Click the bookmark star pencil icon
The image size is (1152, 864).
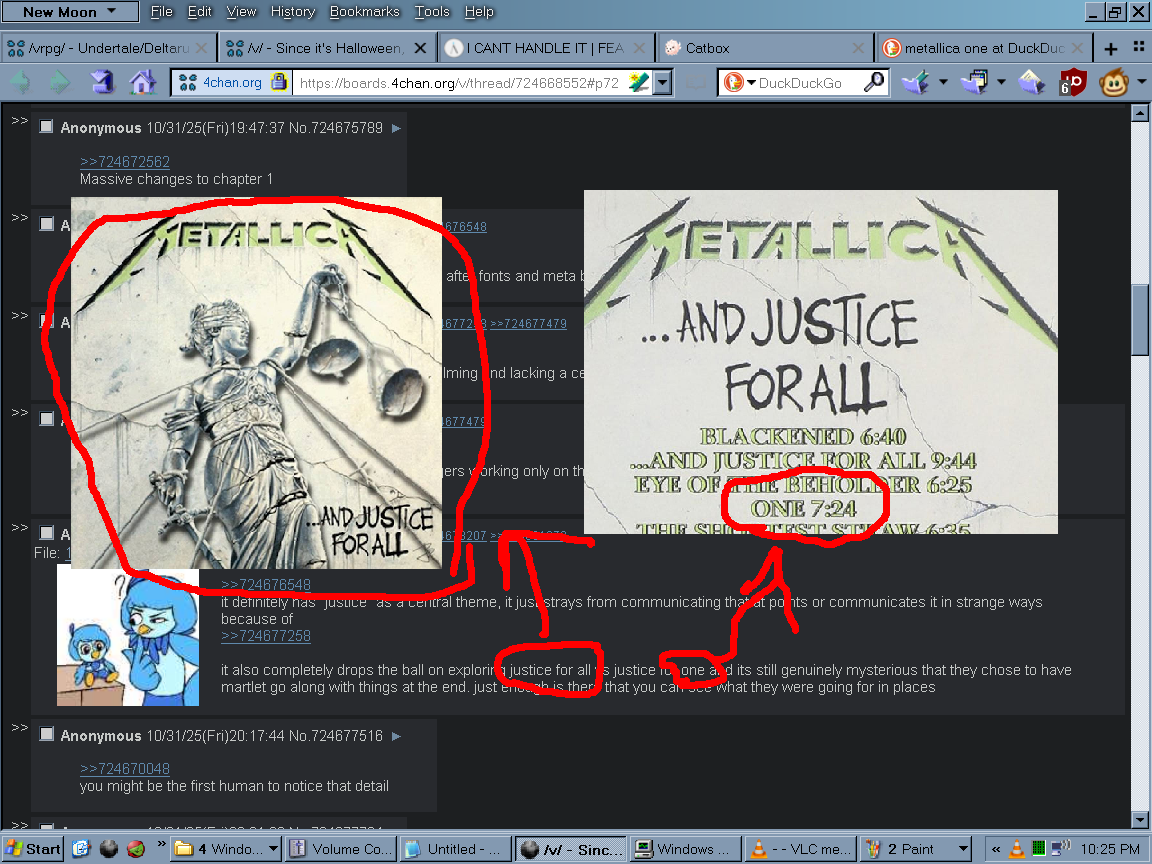[x=638, y=82]
